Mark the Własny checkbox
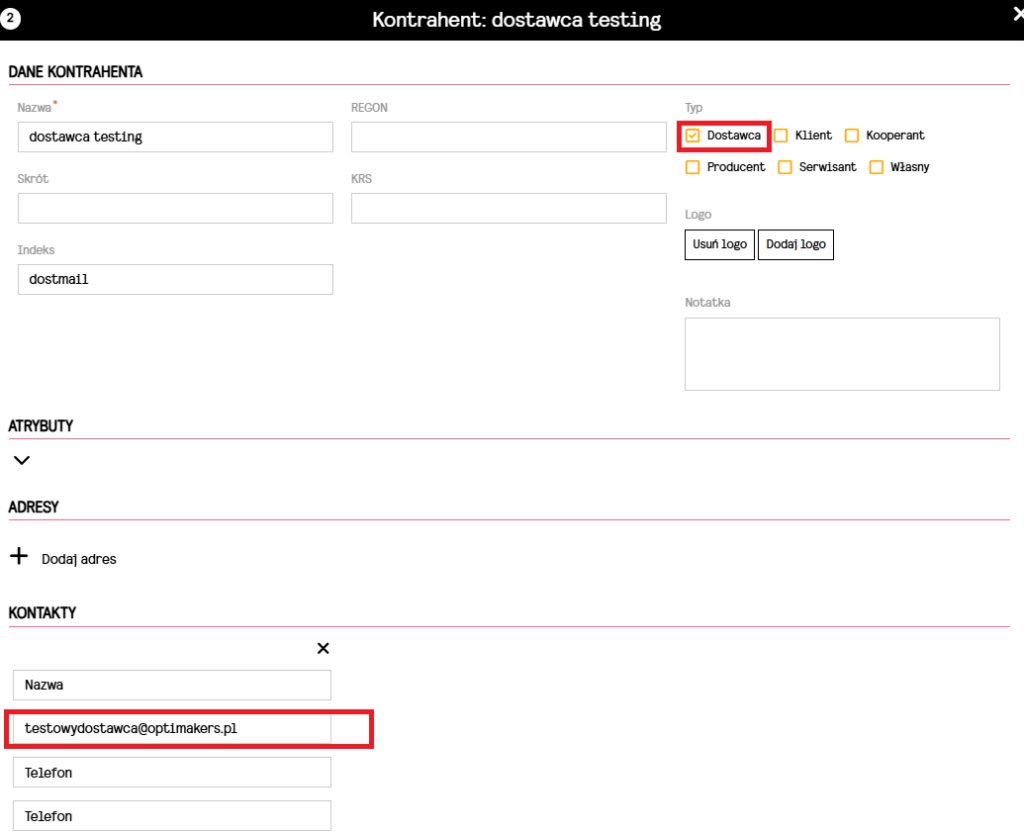Viewport: 1024px width, 832px height. tap(876, 168)
